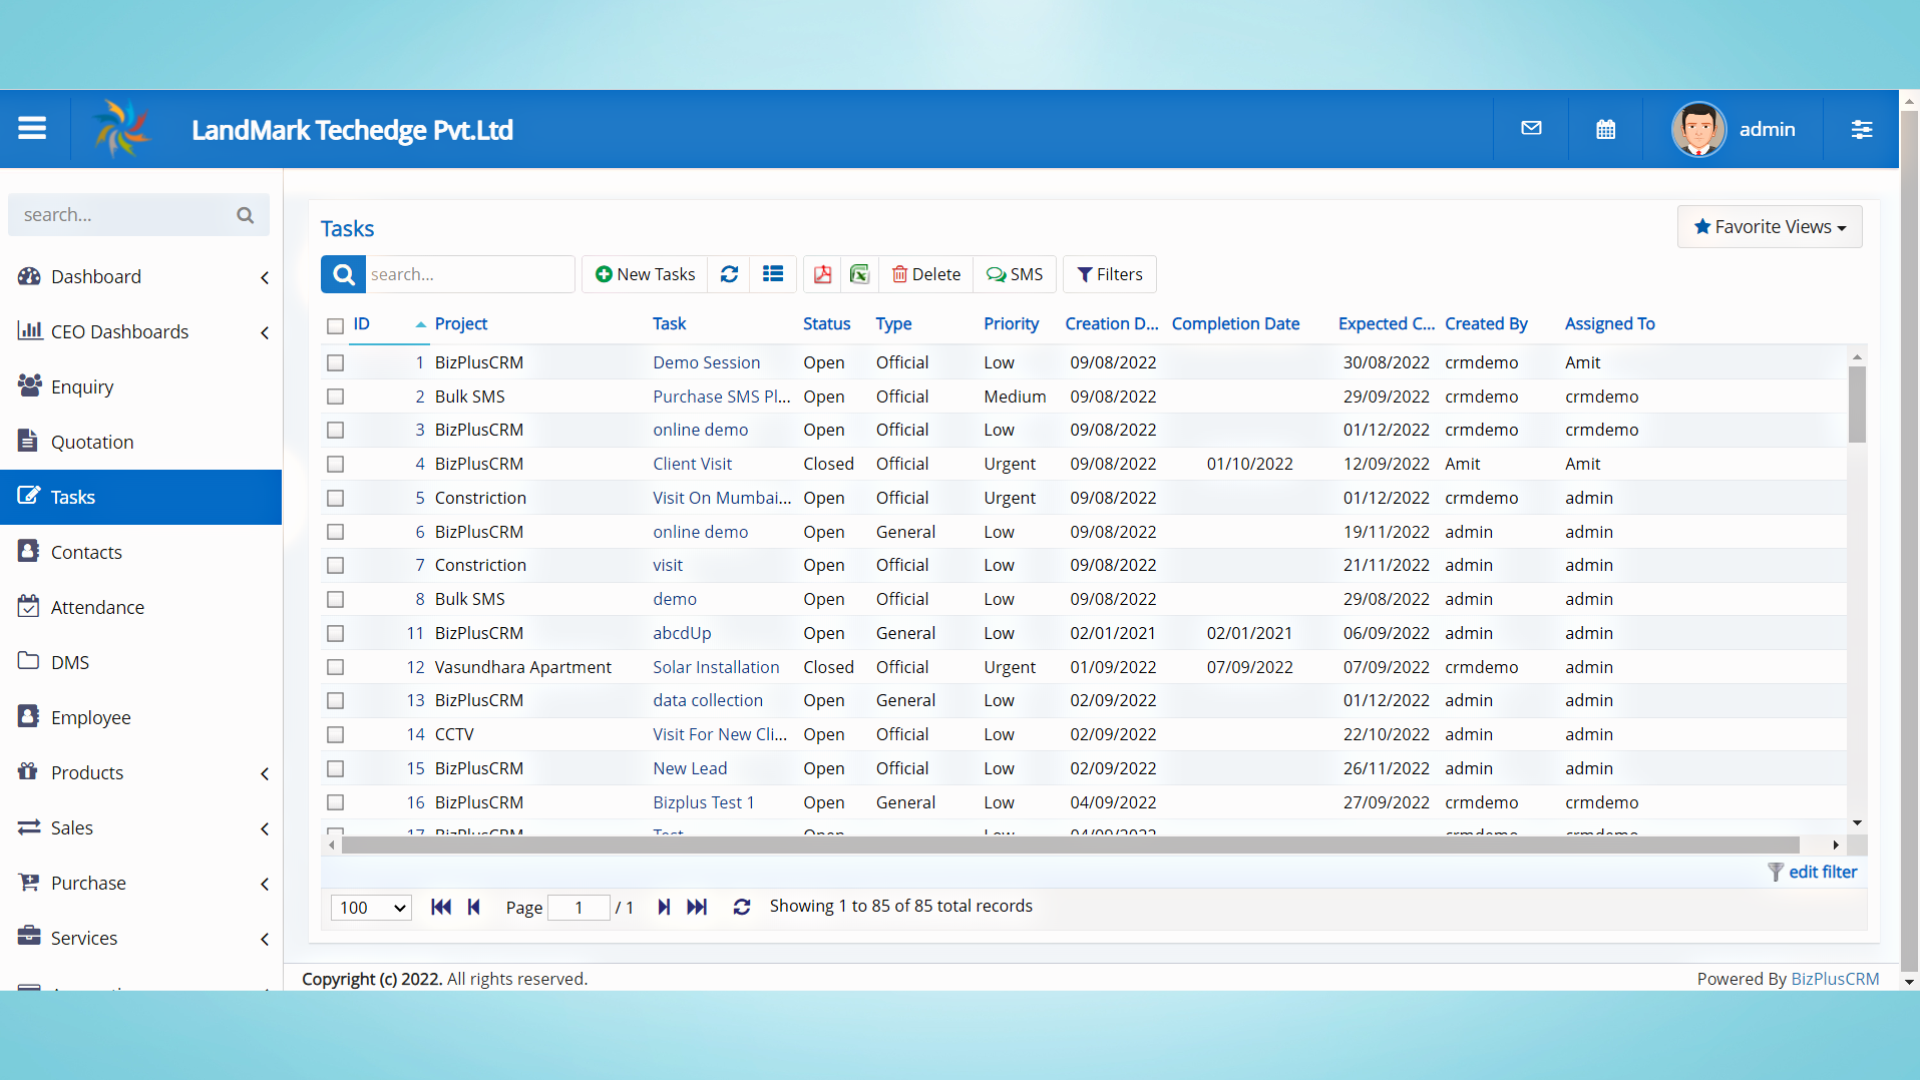This screenshot has width=1920, height=1080.
Task: Open the hamburger navigation menu
Action: click(x=32, y=128)
